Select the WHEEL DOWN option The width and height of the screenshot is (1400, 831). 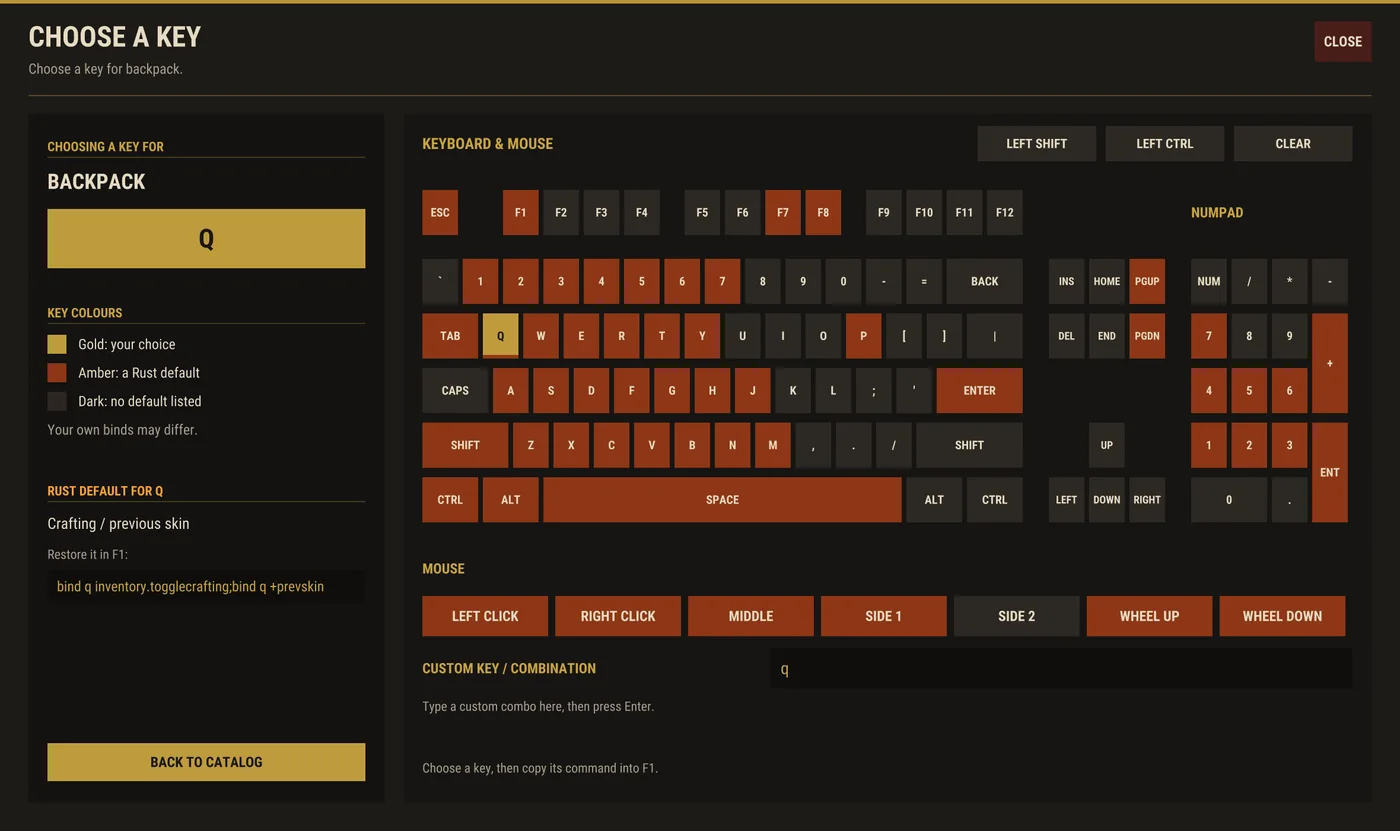point(1282,616)
